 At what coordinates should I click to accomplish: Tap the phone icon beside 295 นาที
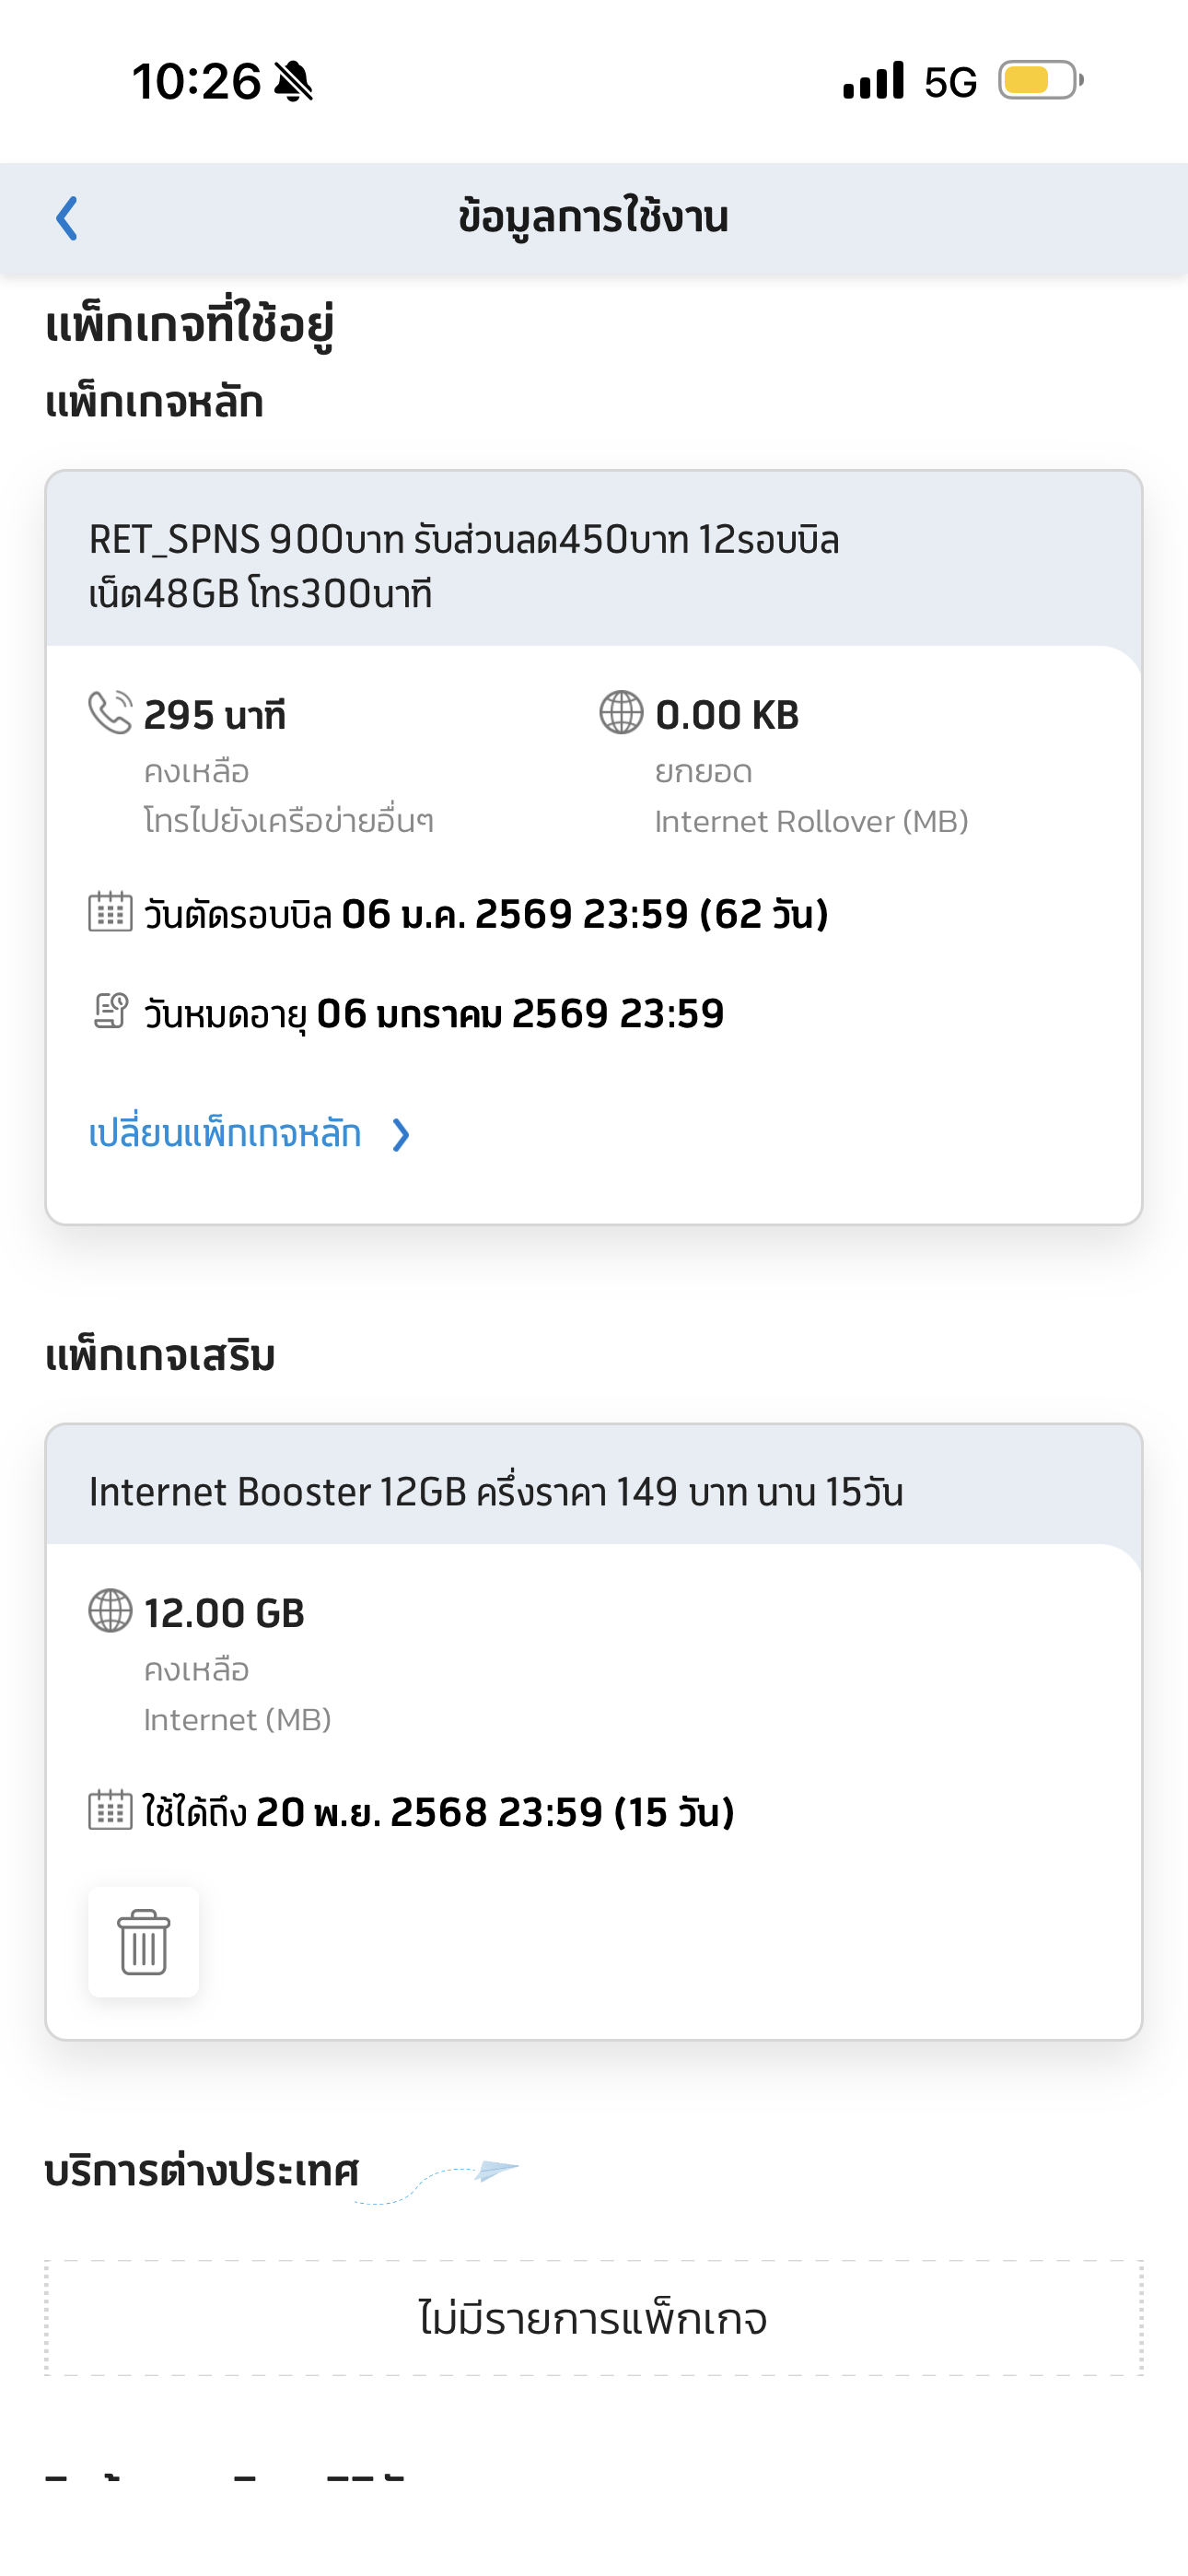[x=110, y=713]
